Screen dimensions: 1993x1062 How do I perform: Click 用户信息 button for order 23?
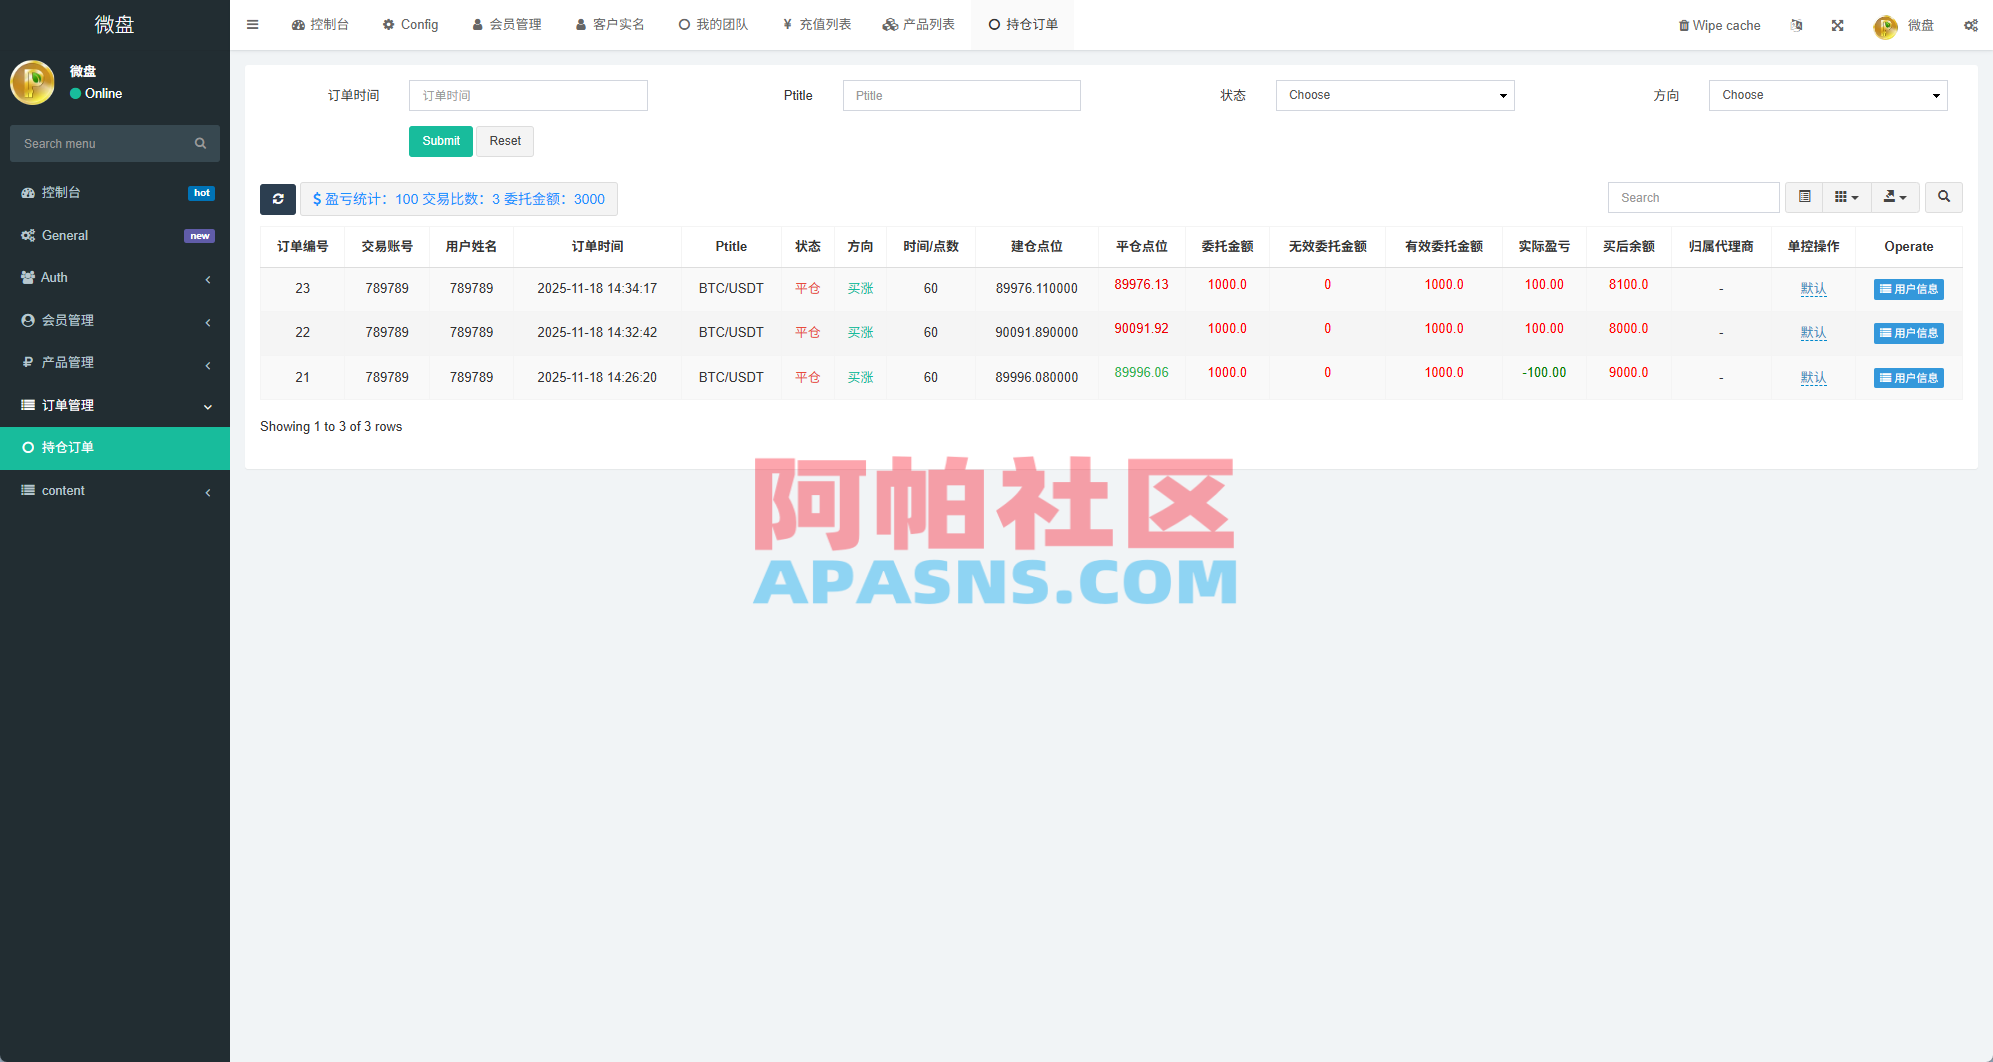1908,289
